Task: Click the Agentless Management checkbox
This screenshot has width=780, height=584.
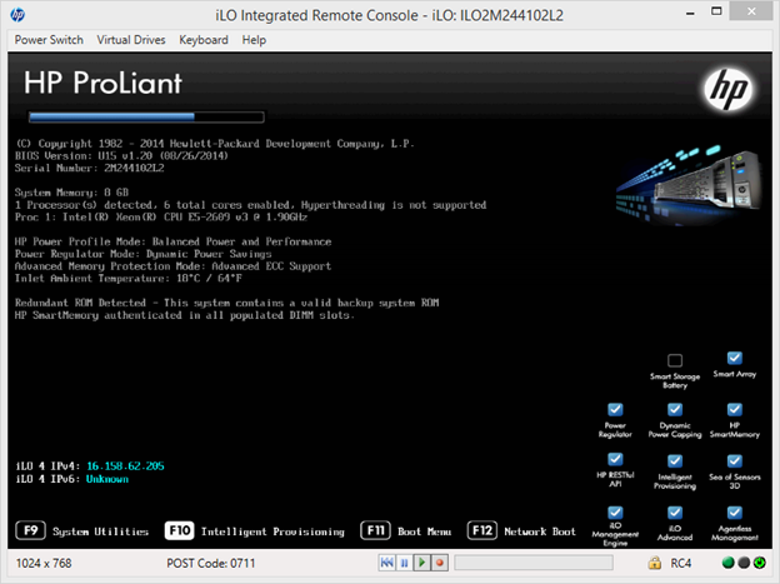Action: [x=734, y=512]
